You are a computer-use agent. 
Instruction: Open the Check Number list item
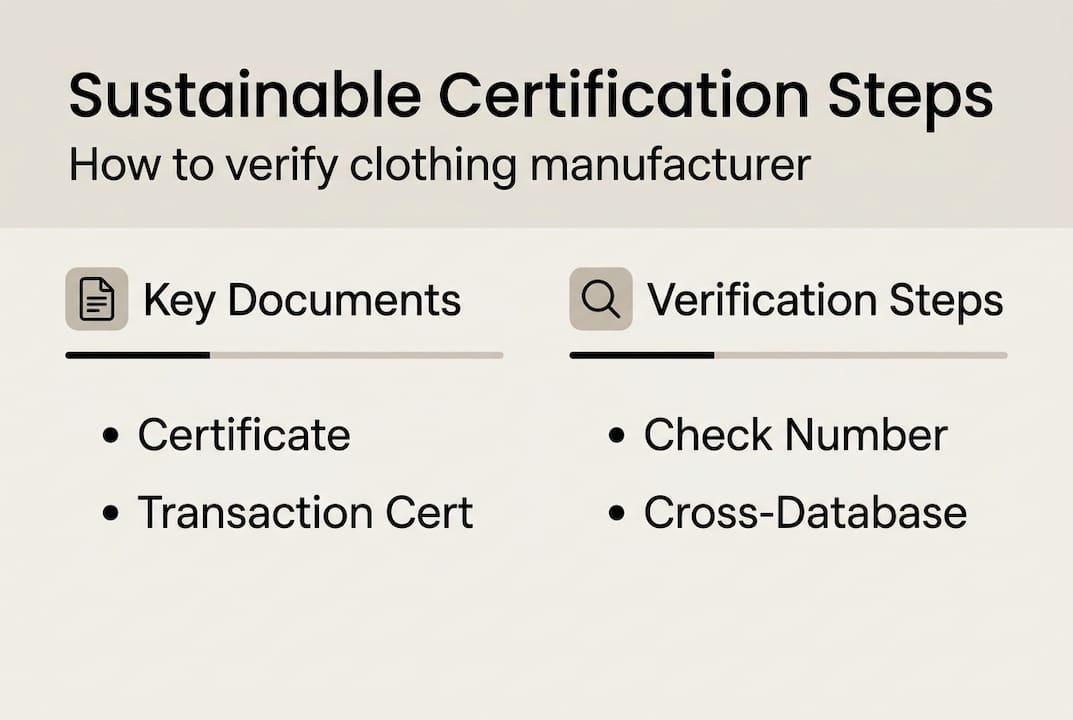795,435
